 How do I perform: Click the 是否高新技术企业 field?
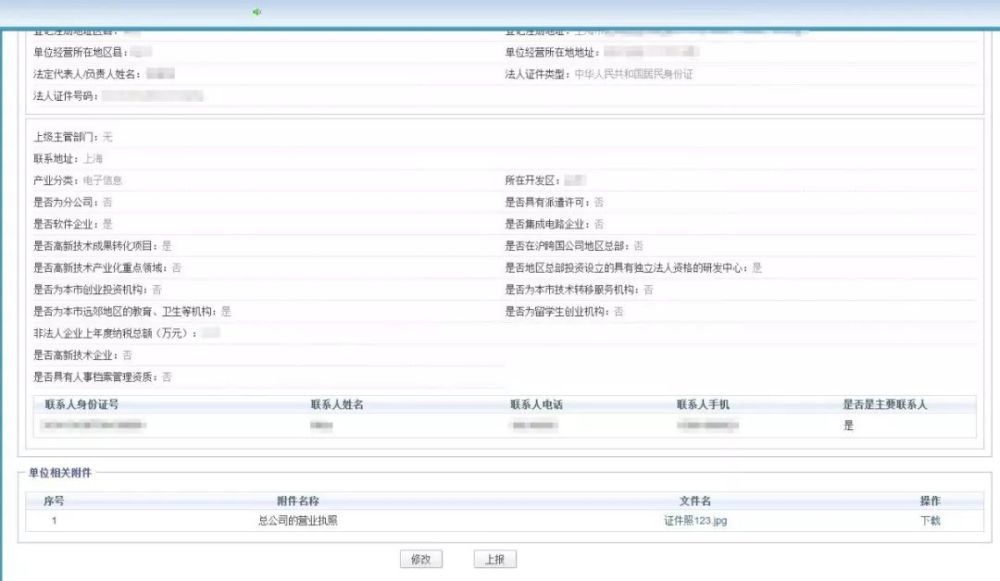tap(82, 355)
